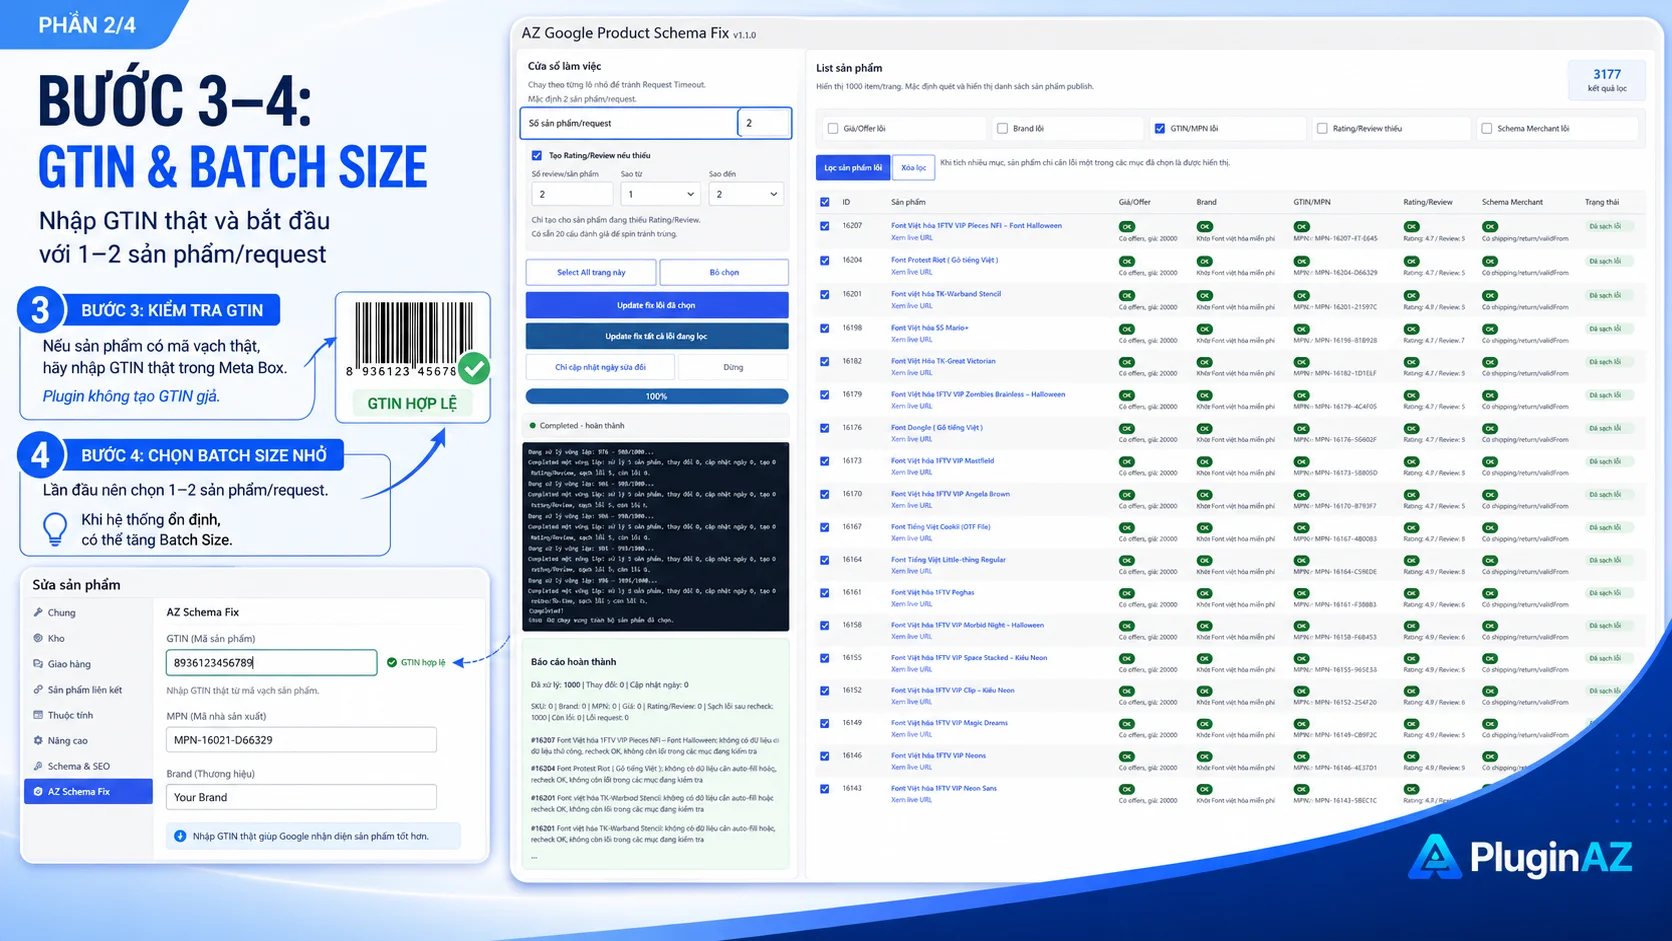Click GTIN/MPN OK badge for product 16207

click(1301, 227)
